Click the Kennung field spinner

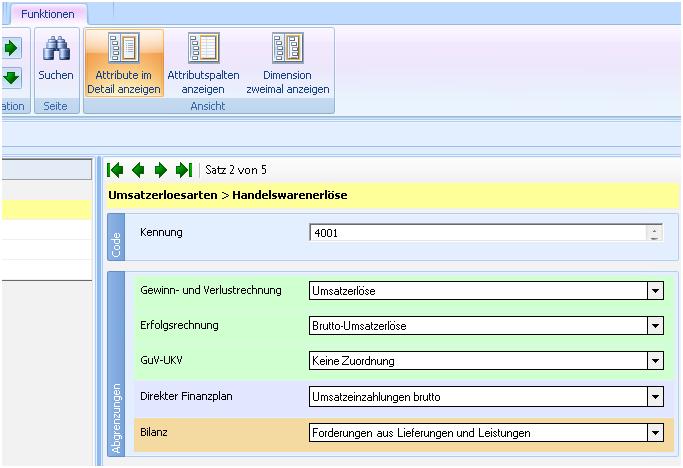[x=654, y=233]
